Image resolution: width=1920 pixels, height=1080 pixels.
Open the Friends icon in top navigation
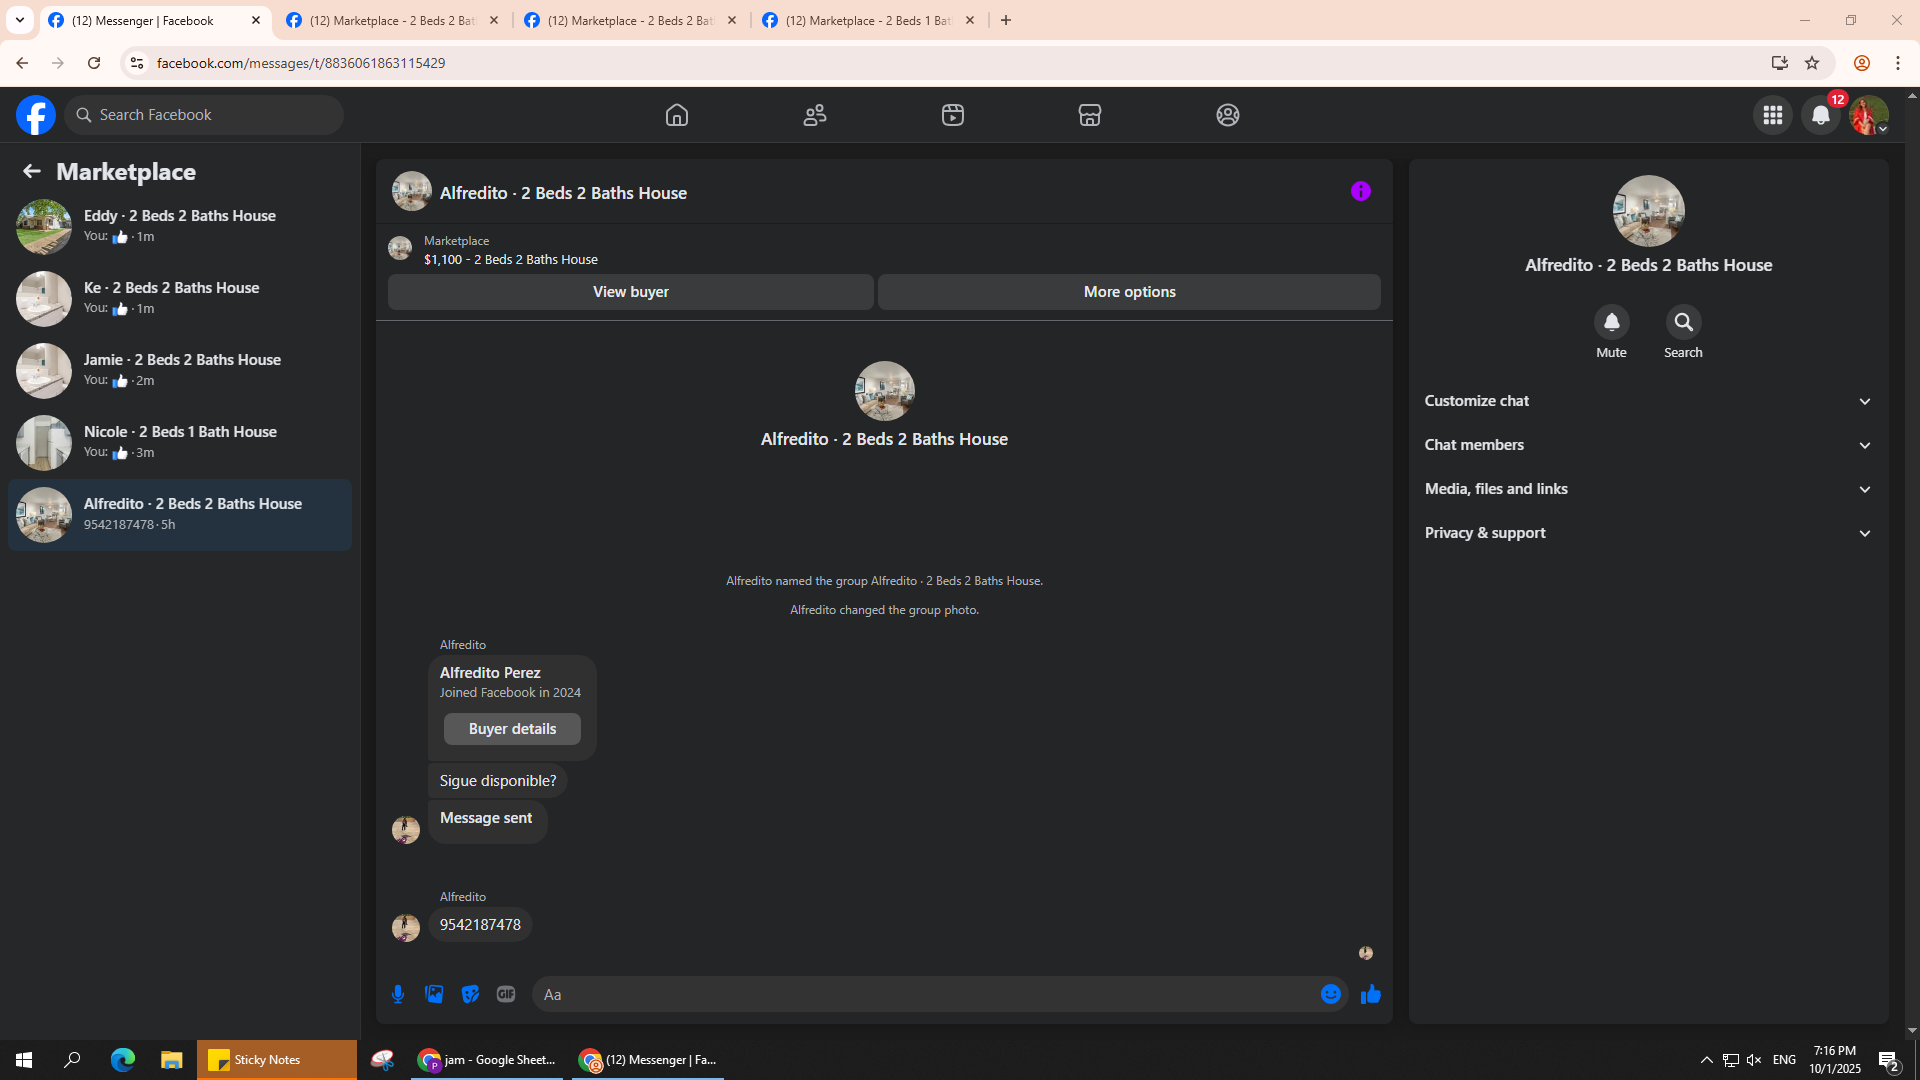pyautogui.click(x=815, y=115)
